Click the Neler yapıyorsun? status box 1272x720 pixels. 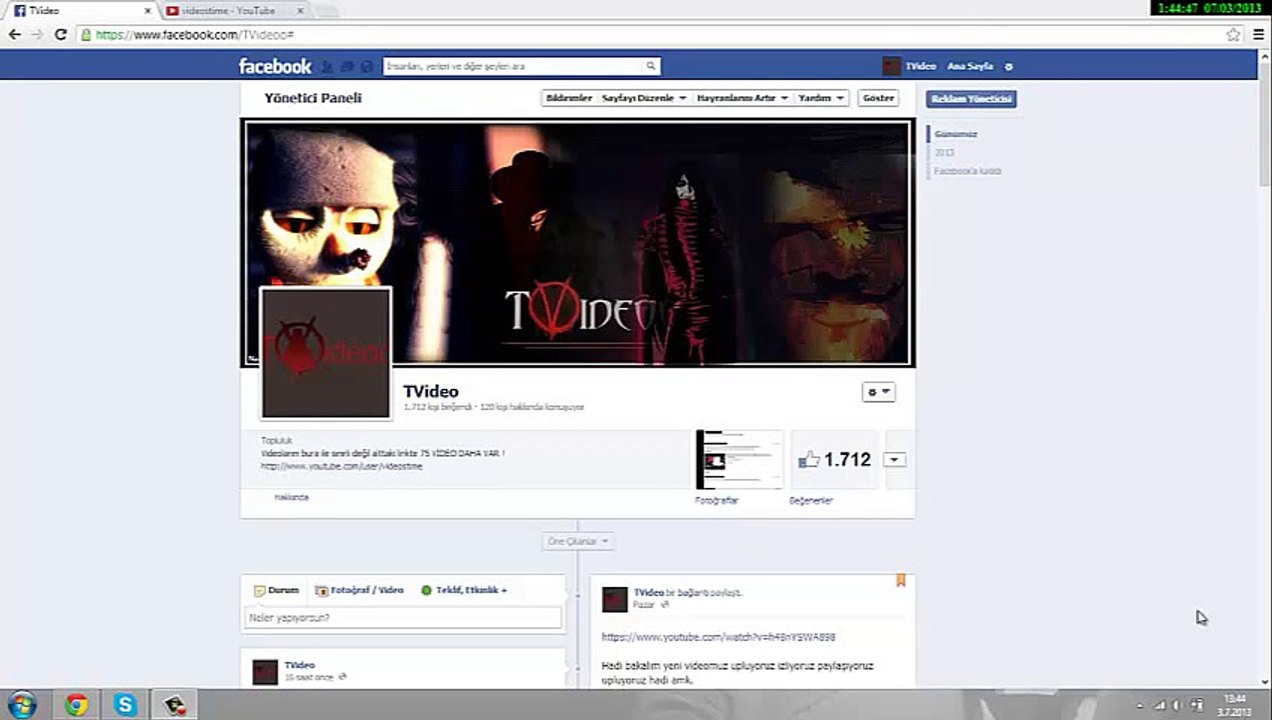click(403, 618)
